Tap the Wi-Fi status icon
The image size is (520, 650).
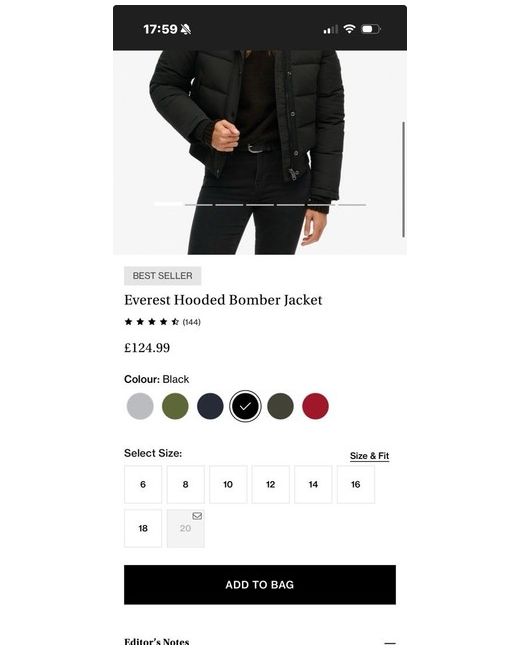coord(350,29)
